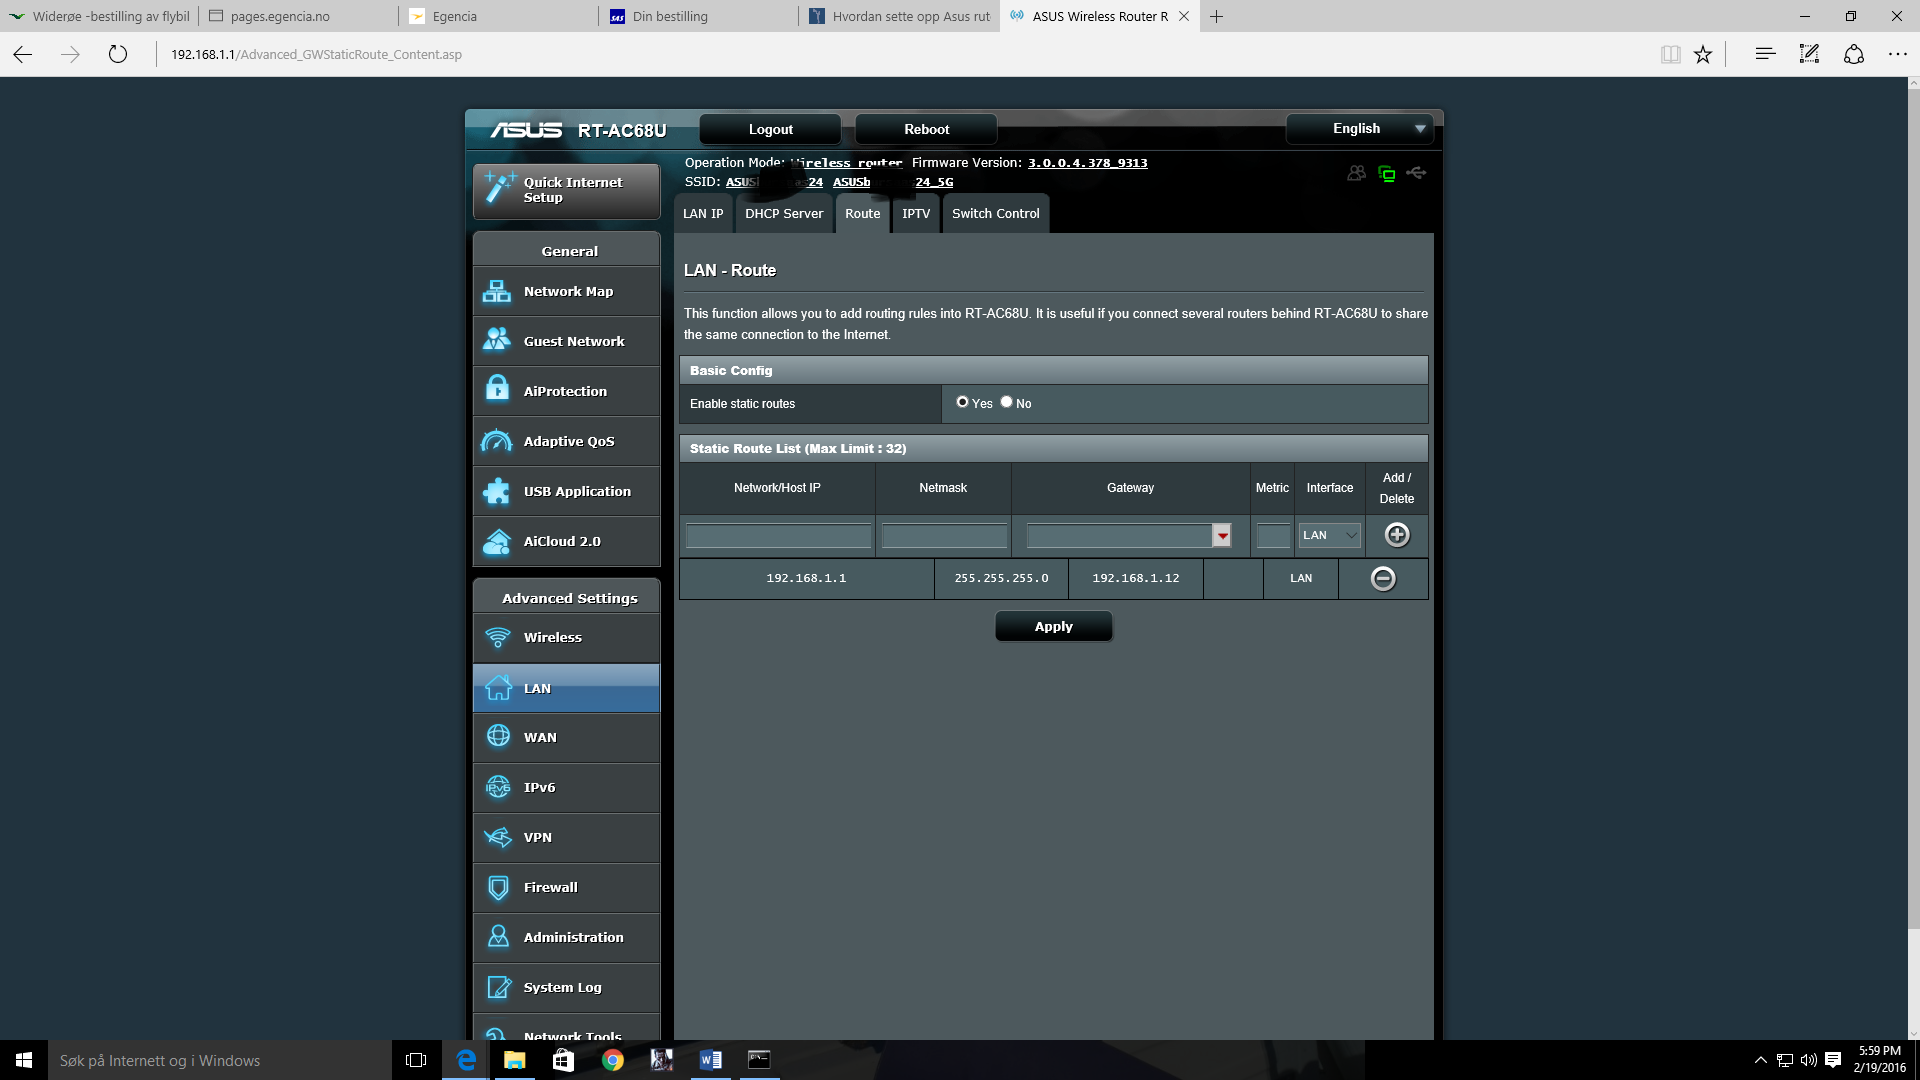This screenshot has height=1080, width=1920.
Task: Select LAN in Advanced Settings
Action: pyautogui.click(x=566, y=688)
